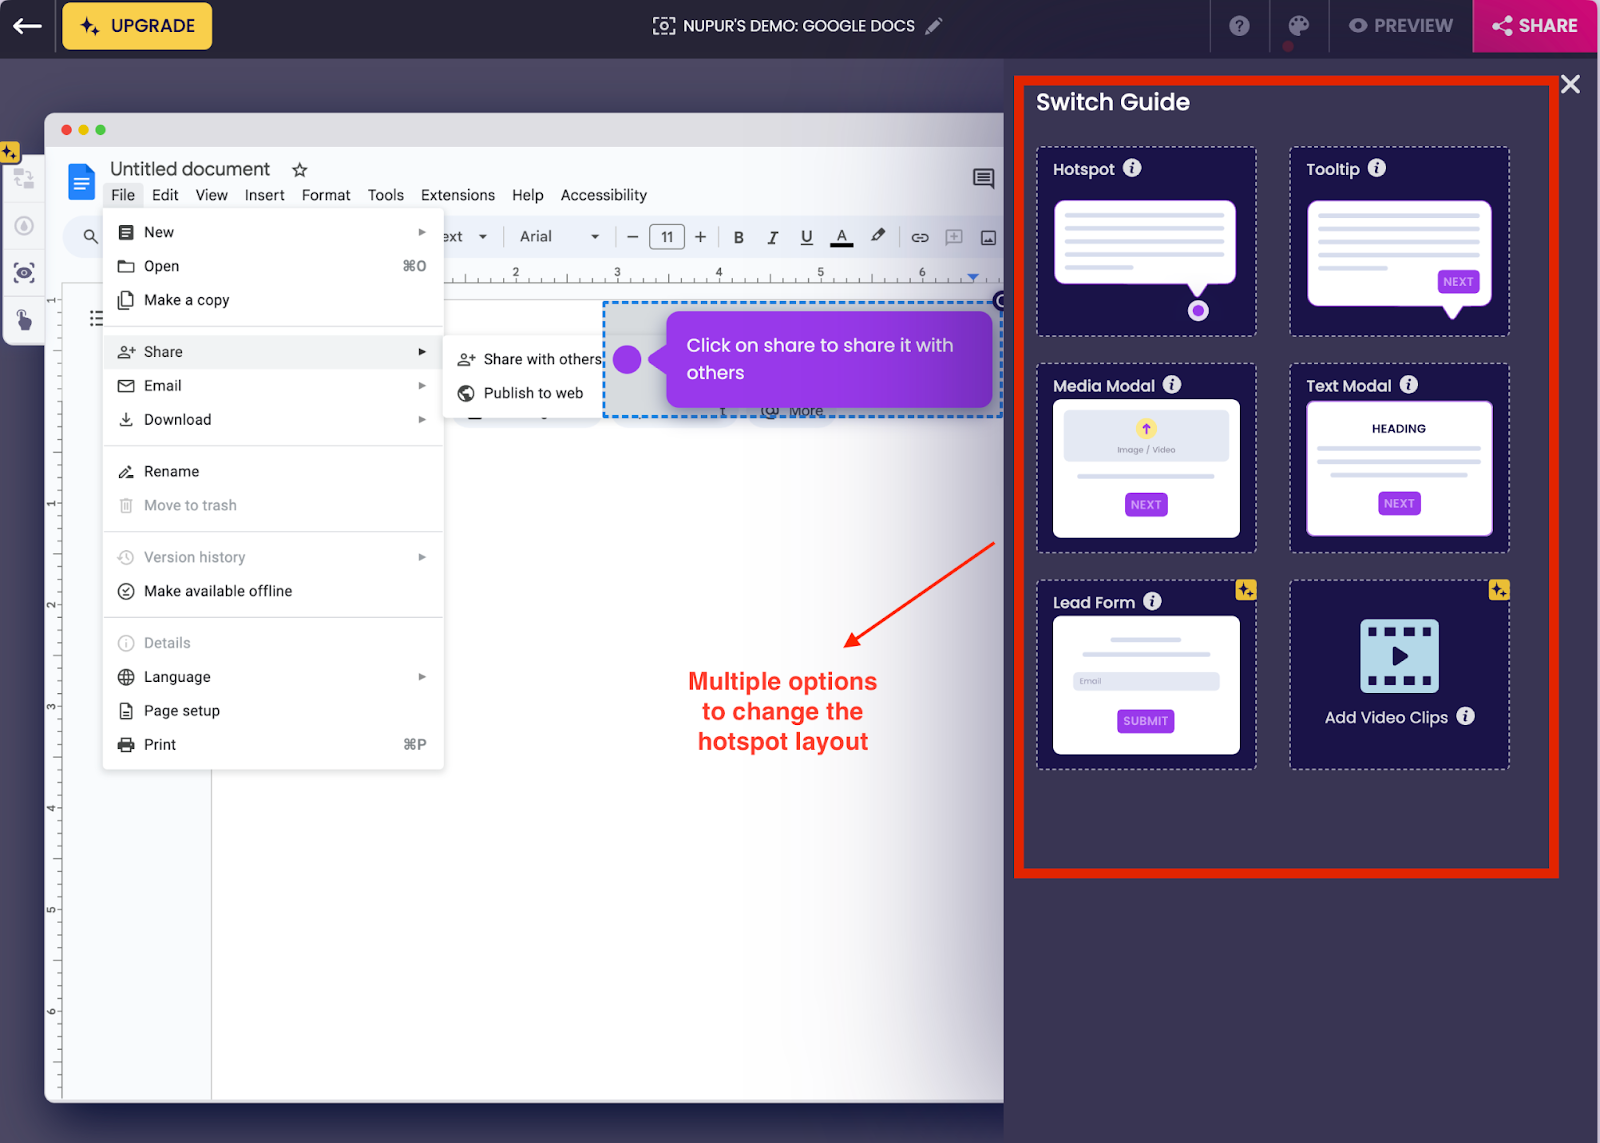Edit the demo title with the pencil icon
This screenshot has height=1143, width=1600.
(x=934, y=26)
